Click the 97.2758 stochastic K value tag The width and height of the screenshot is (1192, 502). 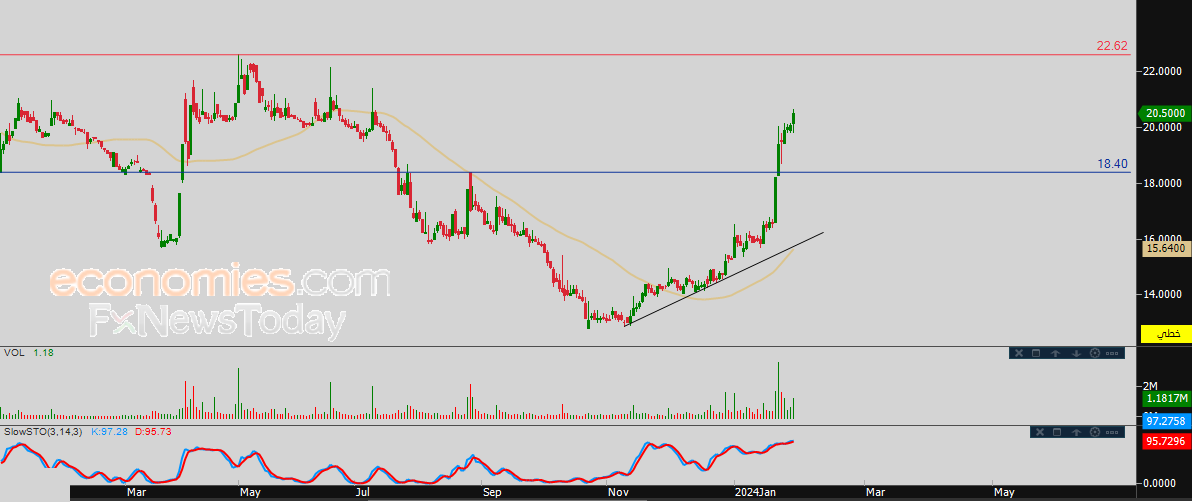pos(1166,421)
